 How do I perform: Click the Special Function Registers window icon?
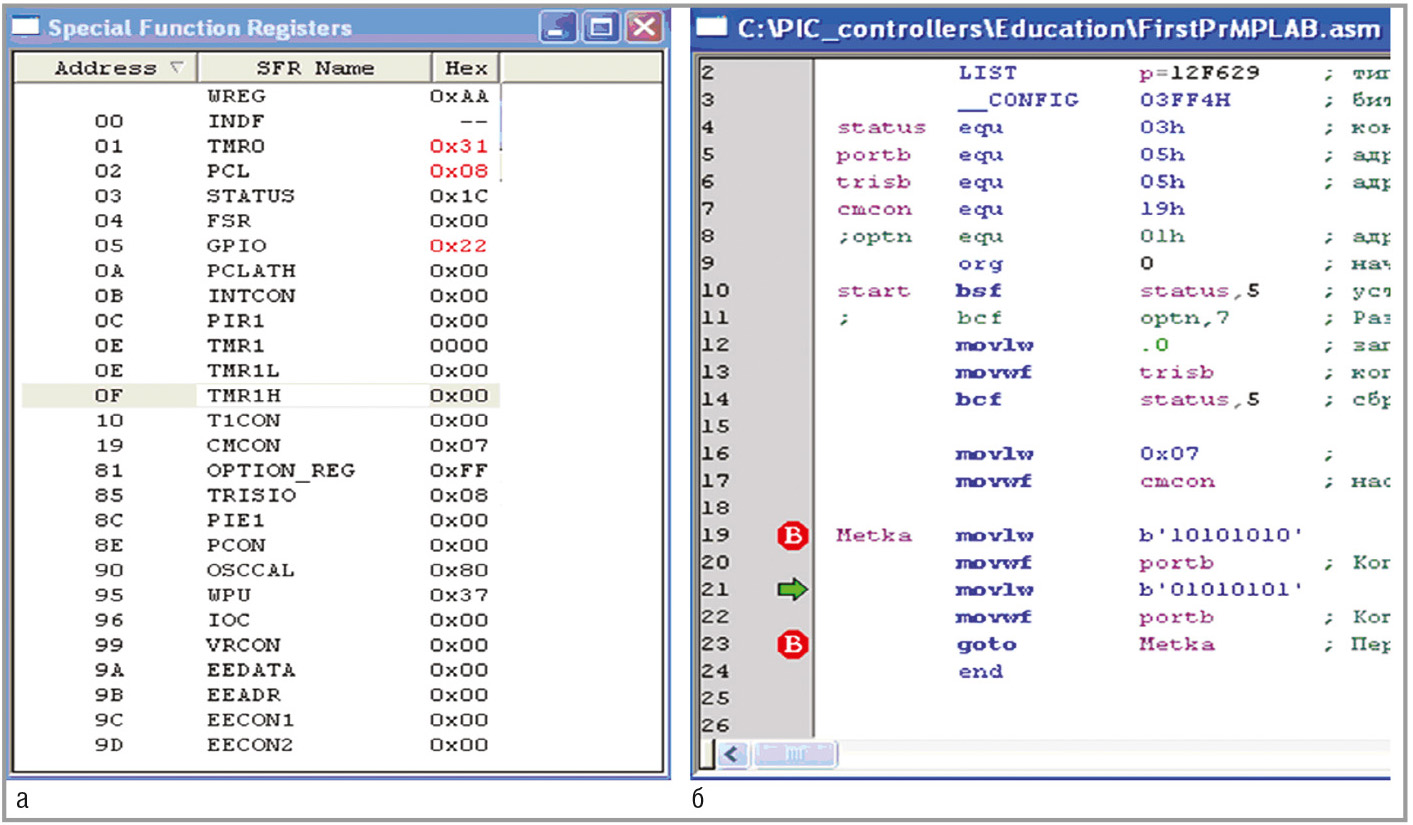pos(28,27)
